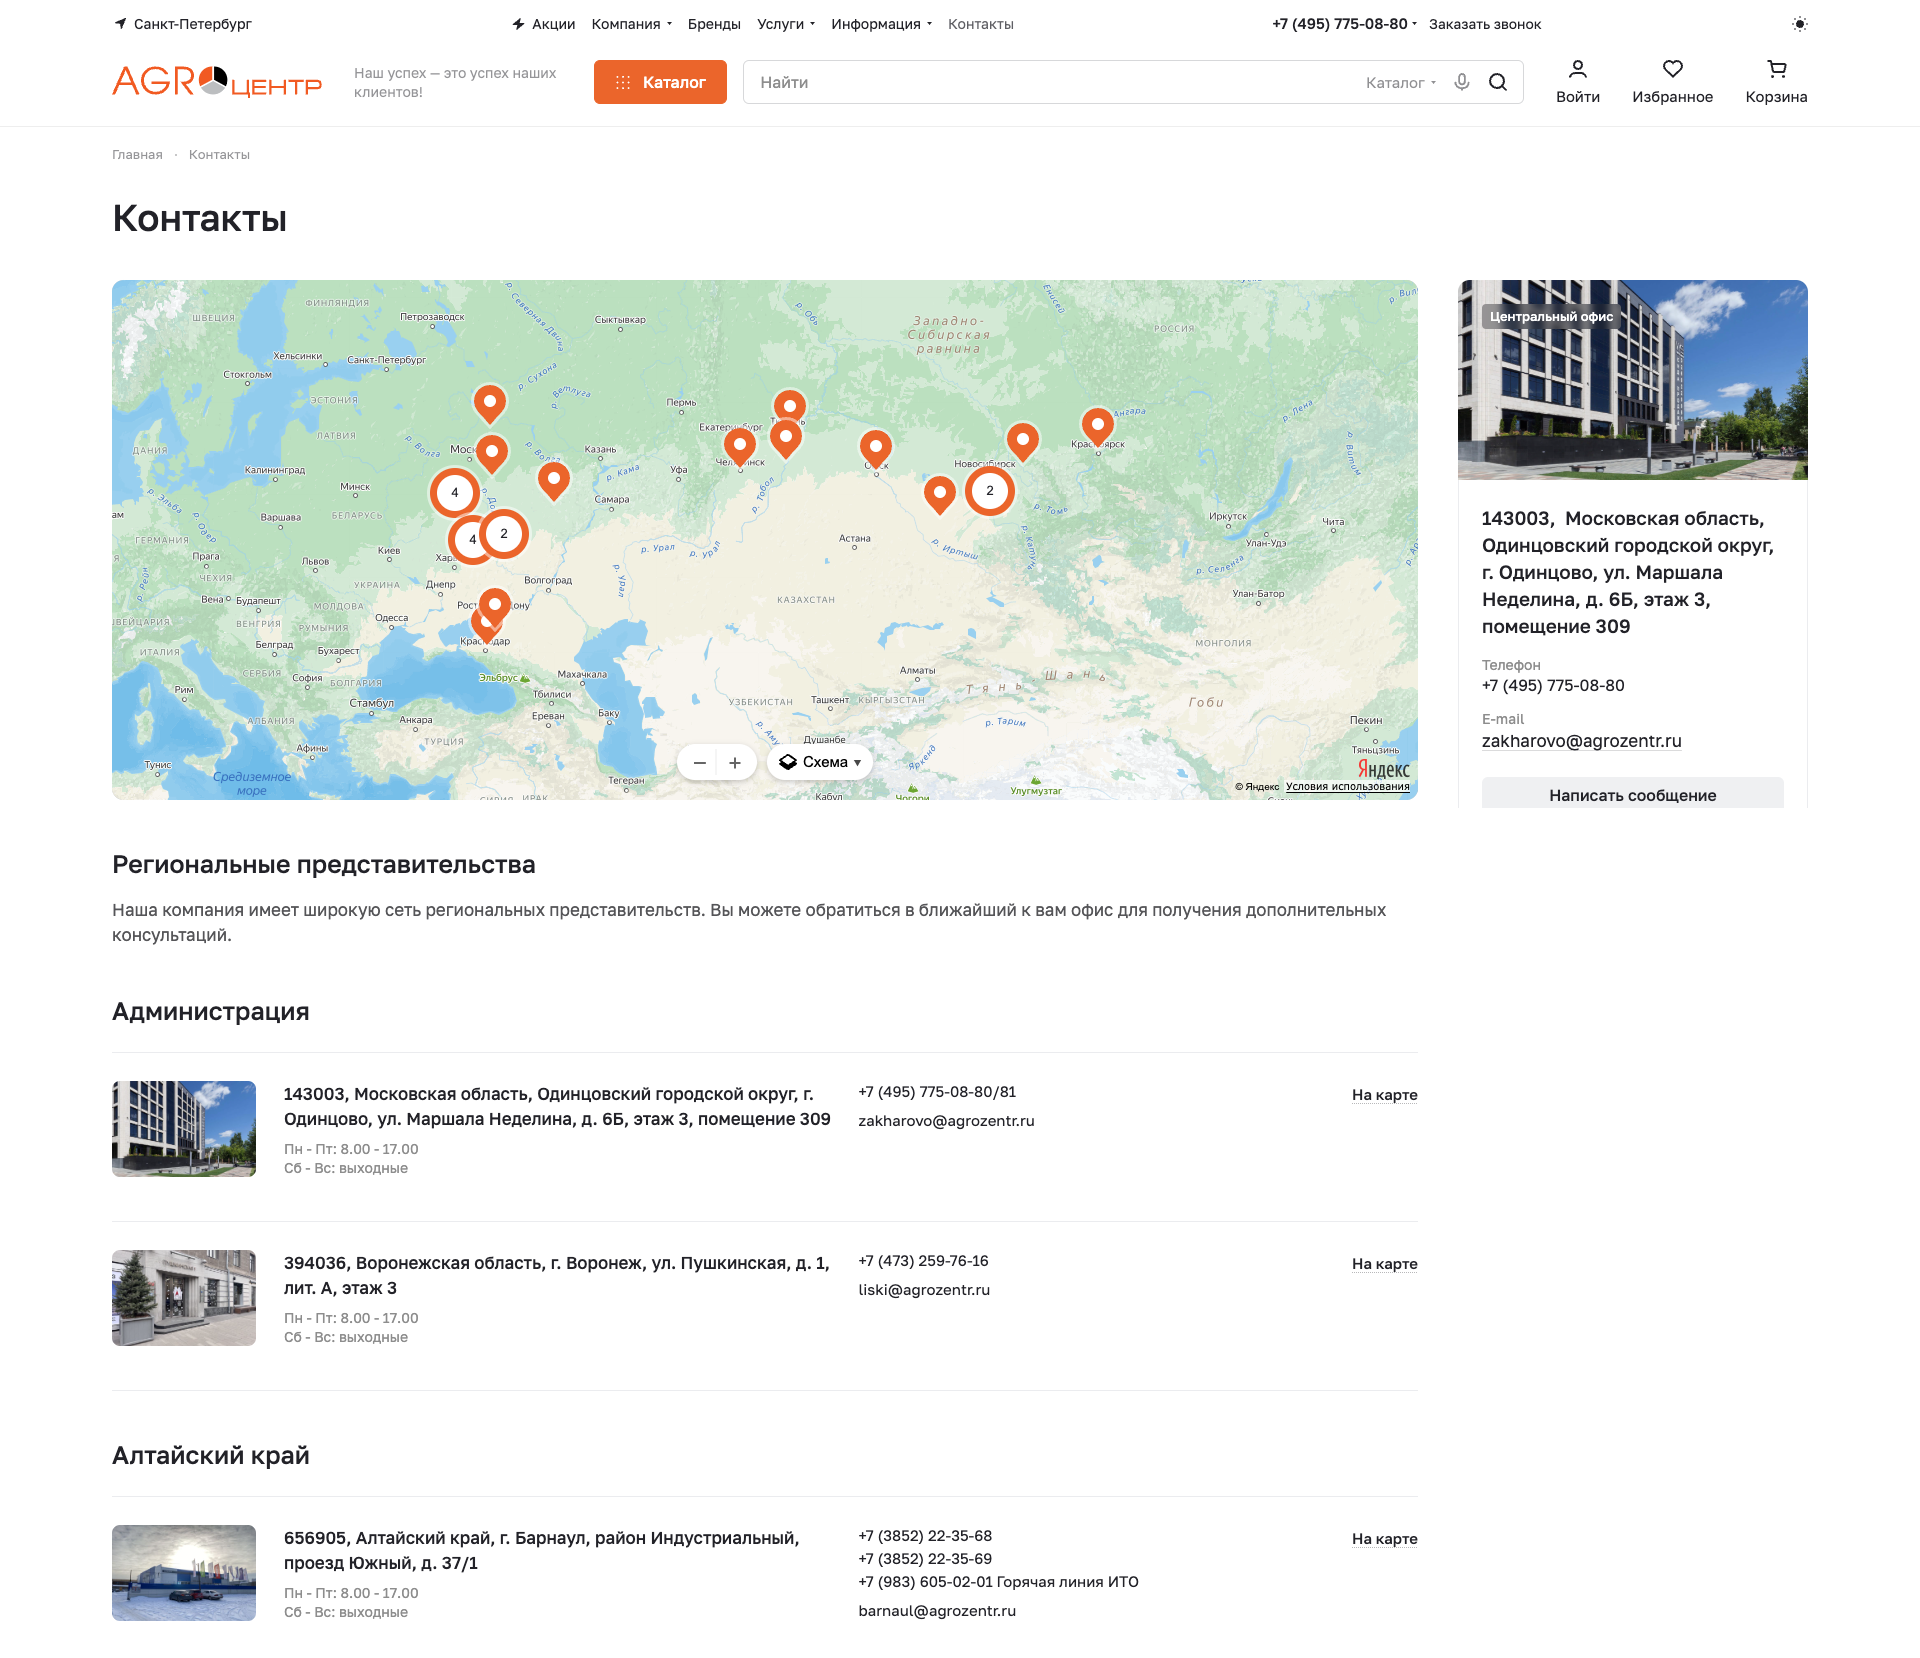Zoom out with the map minus button
Image resolution: width=1920 pixels, height=1658 pixels.
click(700, 762)
